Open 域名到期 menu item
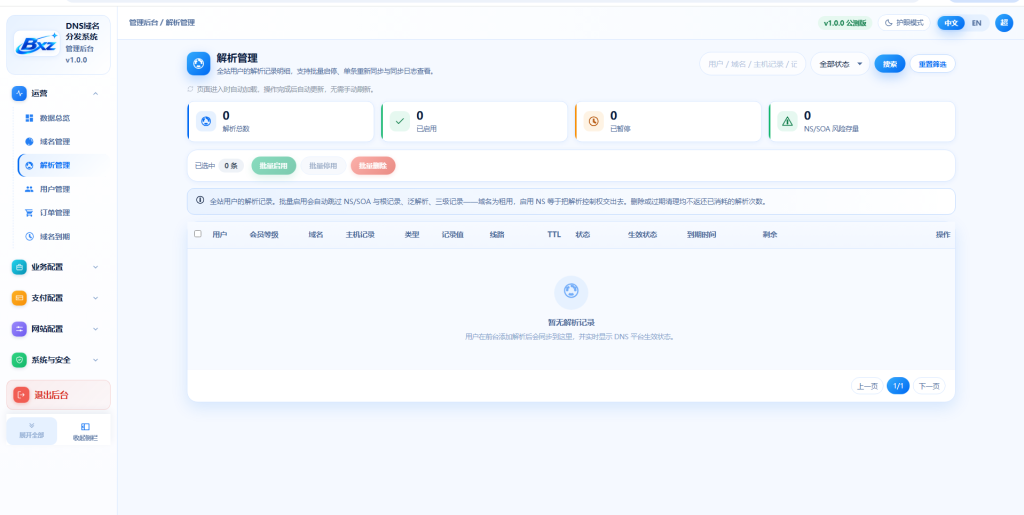Viewport: 1024px width, 515px height. [x=64, y=236]
